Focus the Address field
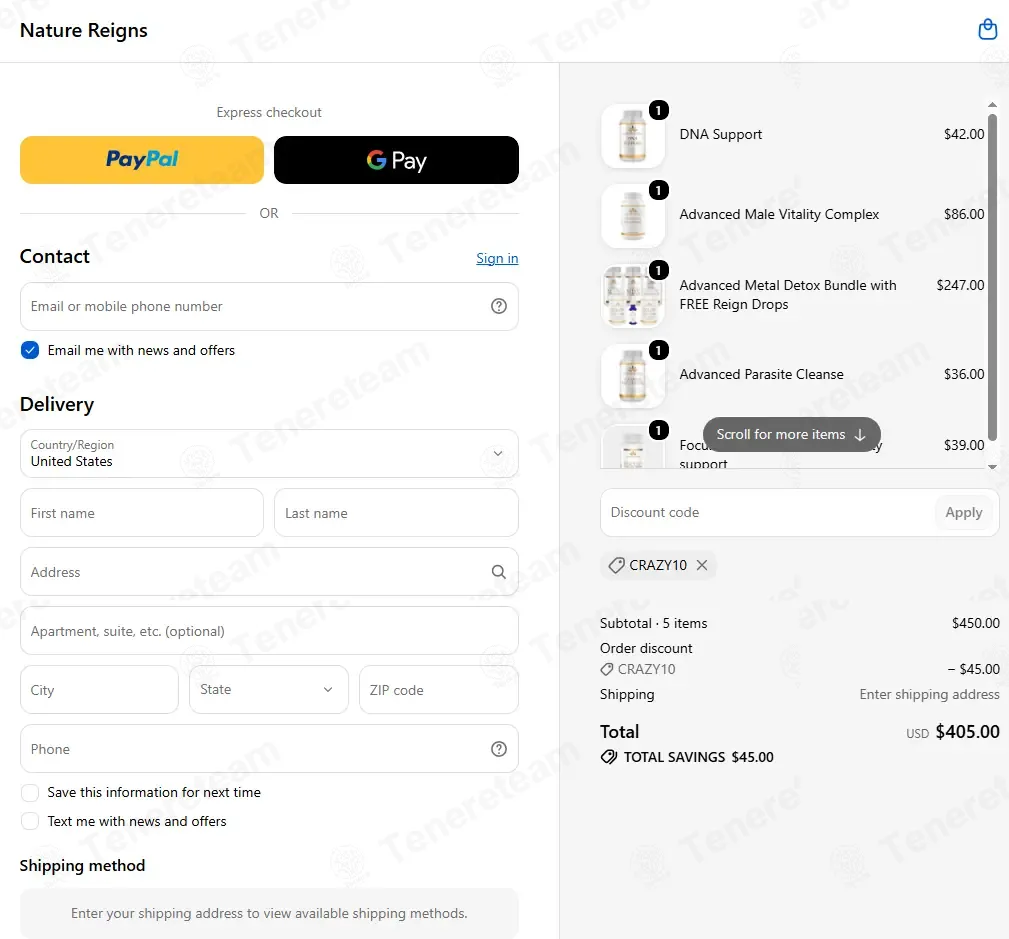The height and width of the screenshot is (939, 1009). (269, 572)
